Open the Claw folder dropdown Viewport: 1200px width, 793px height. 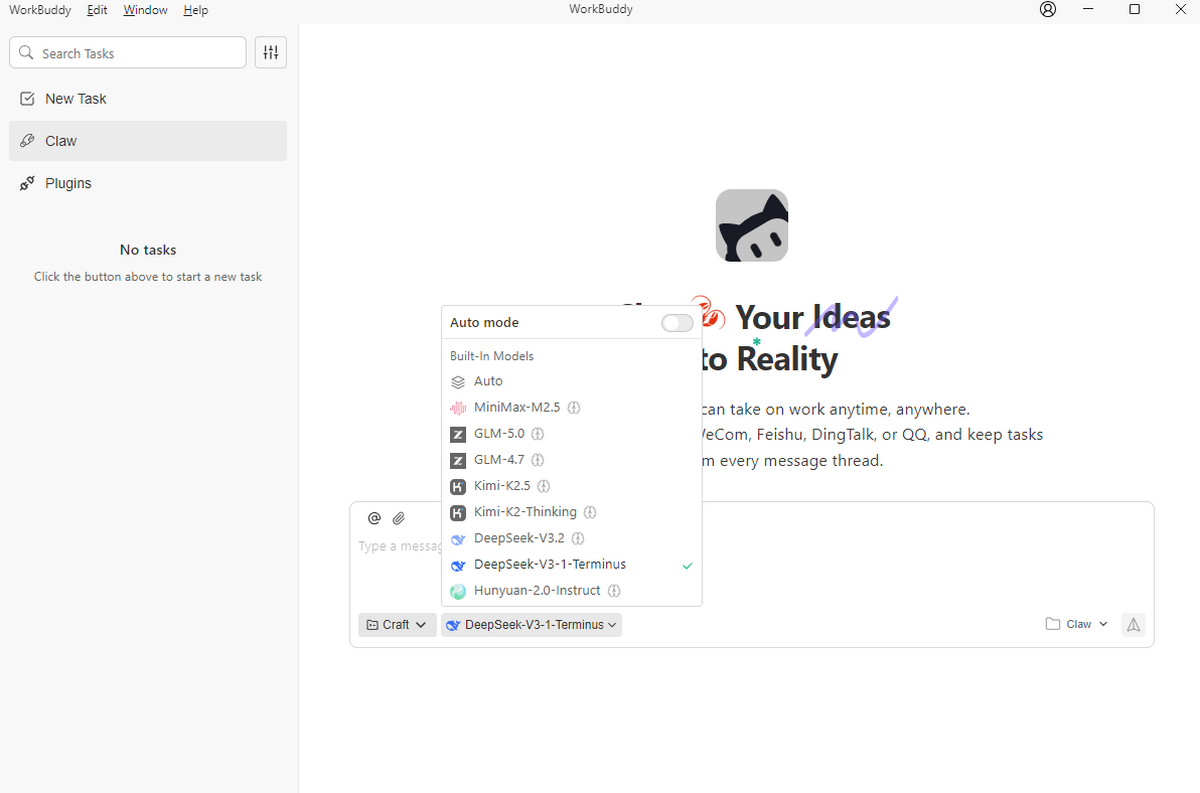(x=1077, y=624)
